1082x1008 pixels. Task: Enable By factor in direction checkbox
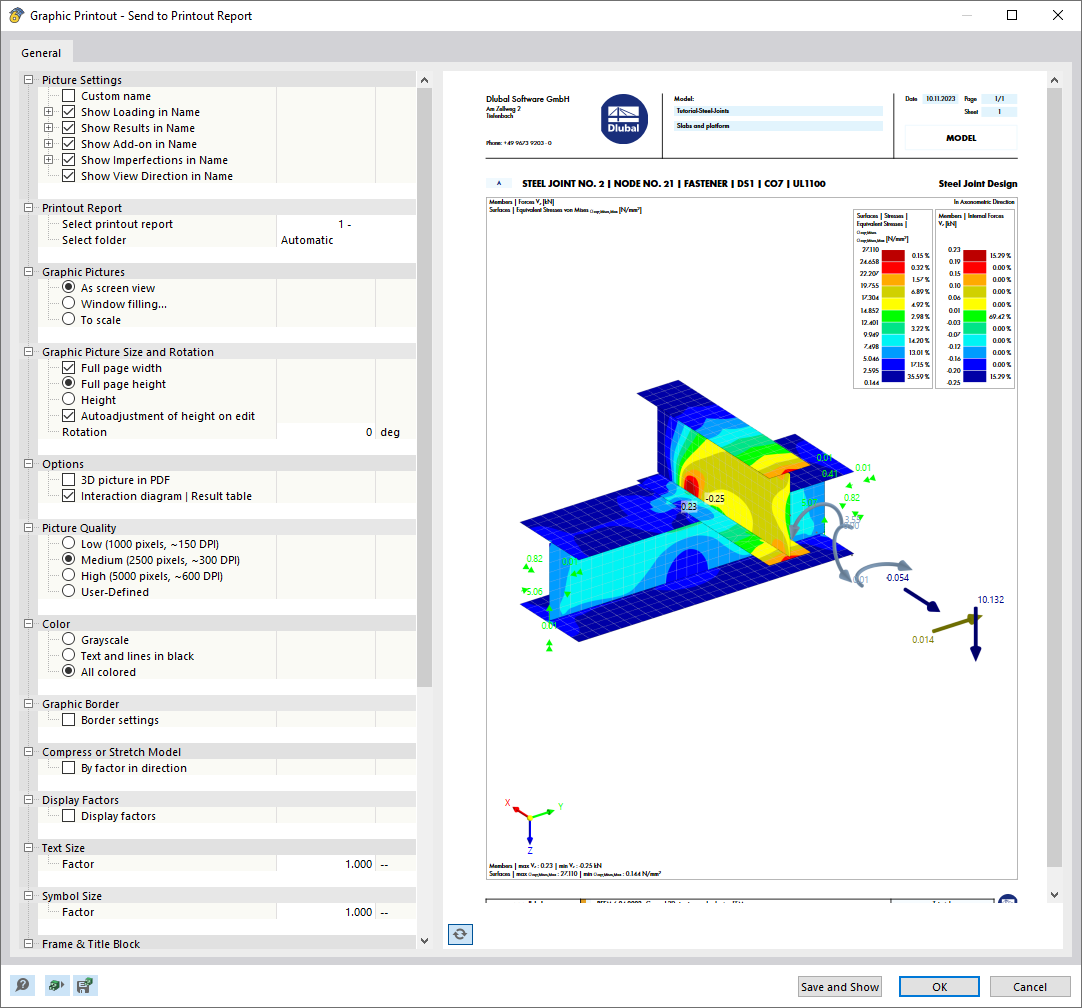point(69,767)
